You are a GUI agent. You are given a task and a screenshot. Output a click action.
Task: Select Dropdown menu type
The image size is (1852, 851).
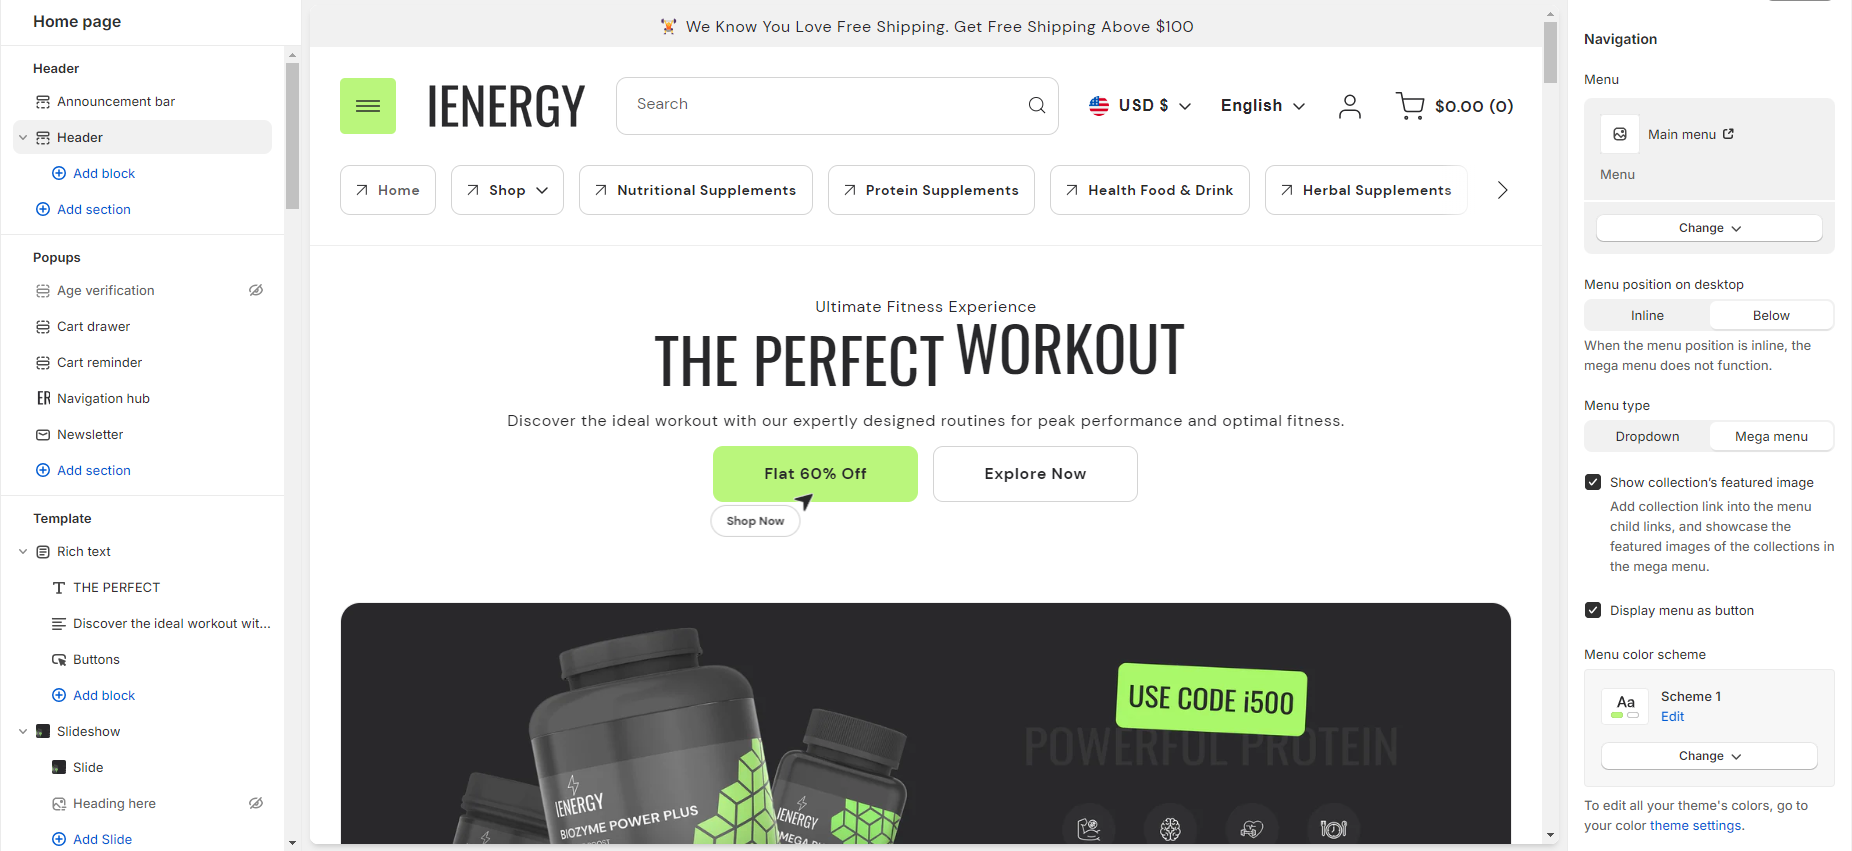[1647, 436]
